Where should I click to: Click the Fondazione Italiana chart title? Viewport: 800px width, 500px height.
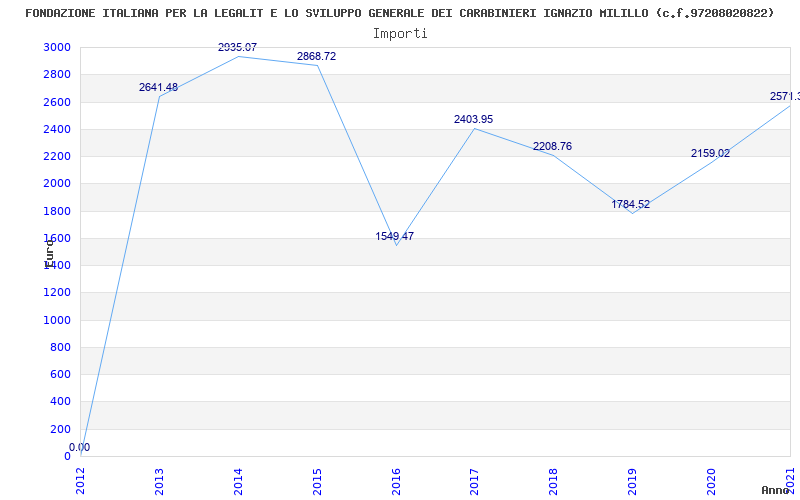pyautogui.click(x=400, y=13)
